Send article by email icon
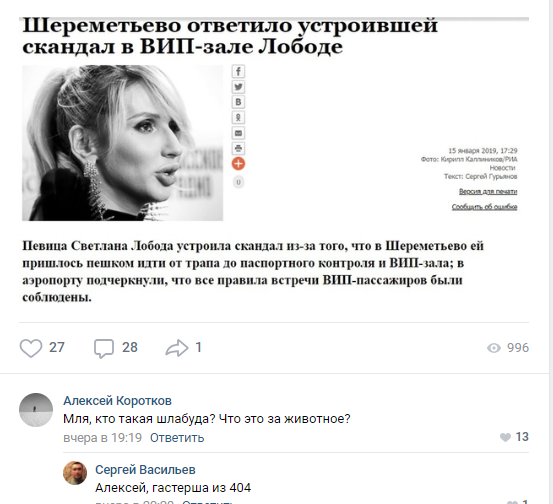This screenshot has height=504, width=553. click(238, 133)
